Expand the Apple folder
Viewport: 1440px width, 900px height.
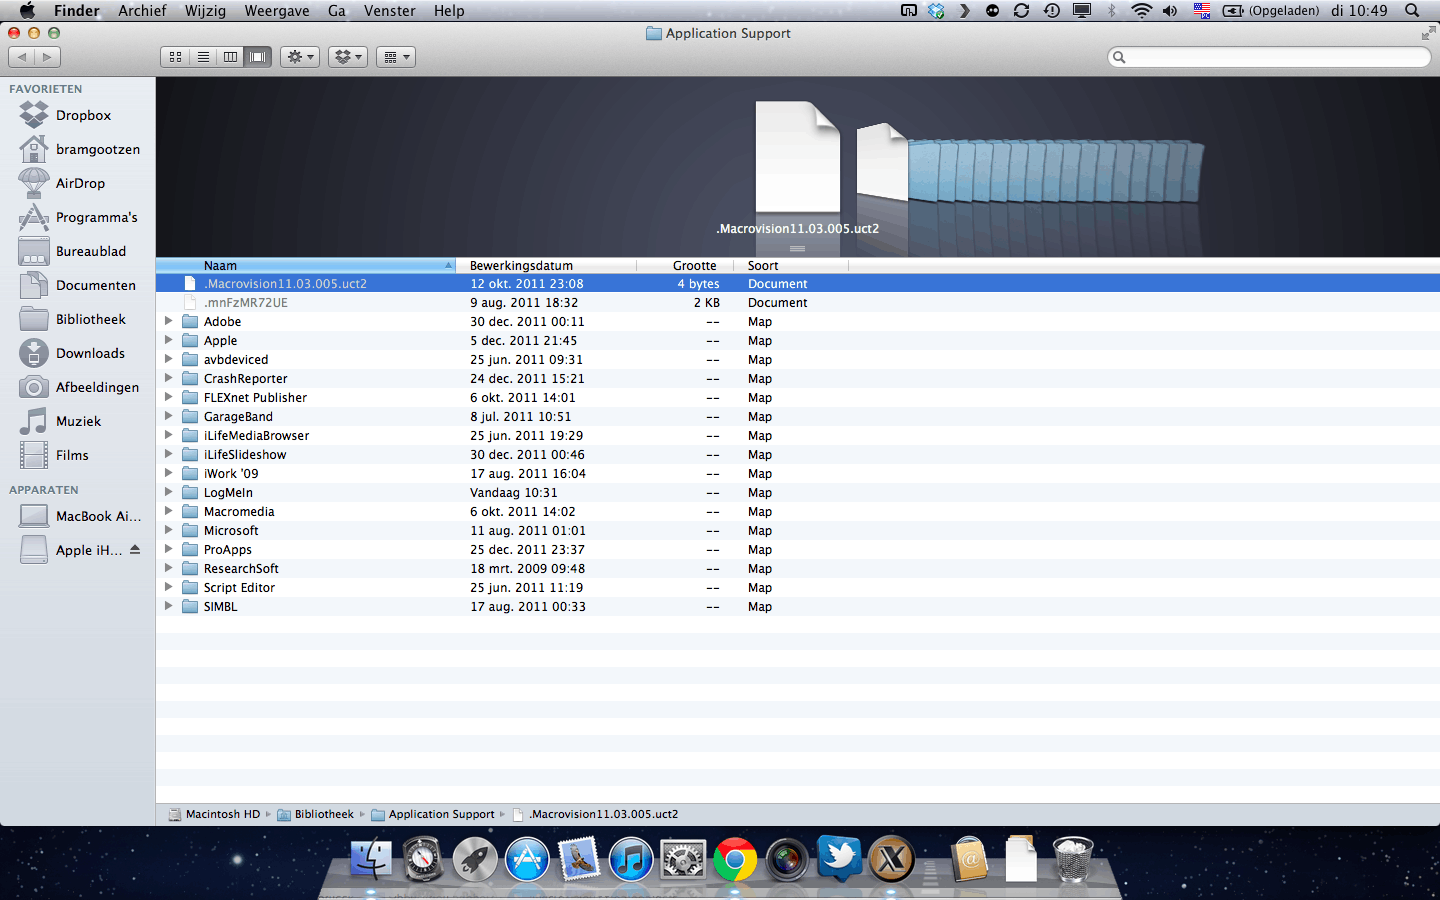coord(169,340)
